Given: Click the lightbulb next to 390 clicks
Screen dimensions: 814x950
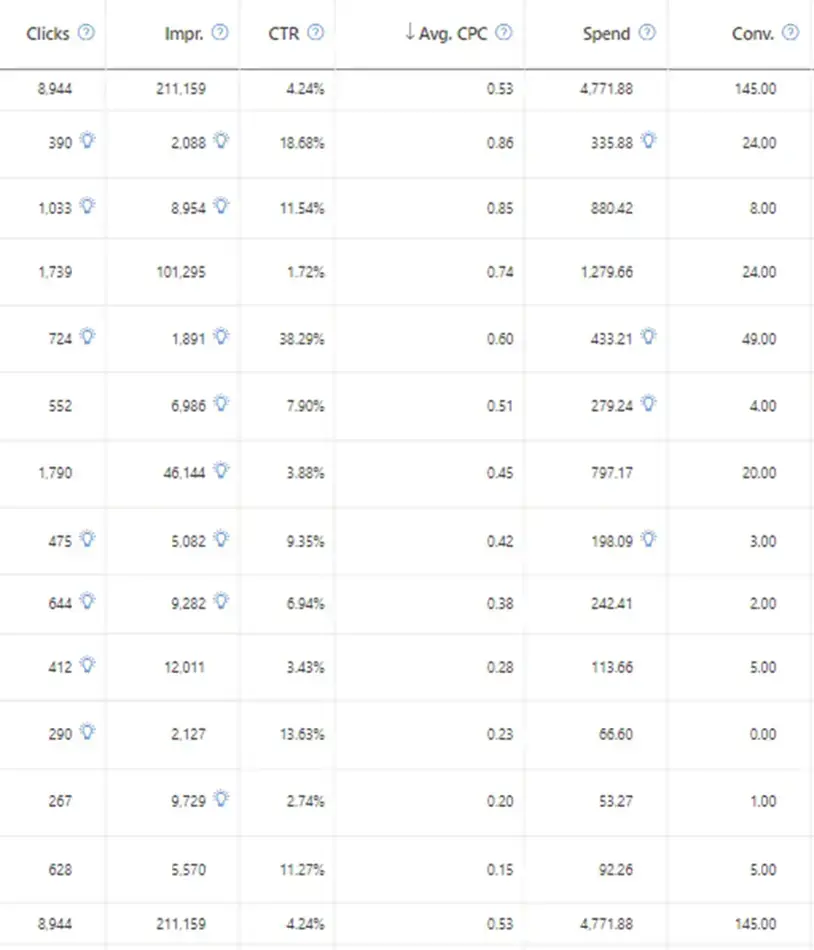Looking at the screenshot, I should (x=87, y=142).
